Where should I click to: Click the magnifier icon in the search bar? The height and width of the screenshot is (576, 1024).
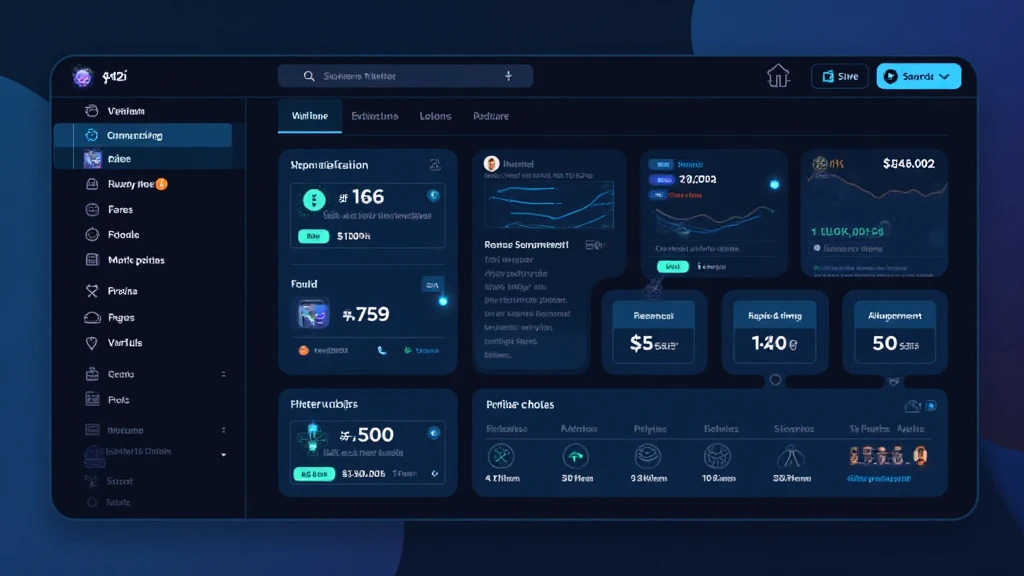pos(309,76)
